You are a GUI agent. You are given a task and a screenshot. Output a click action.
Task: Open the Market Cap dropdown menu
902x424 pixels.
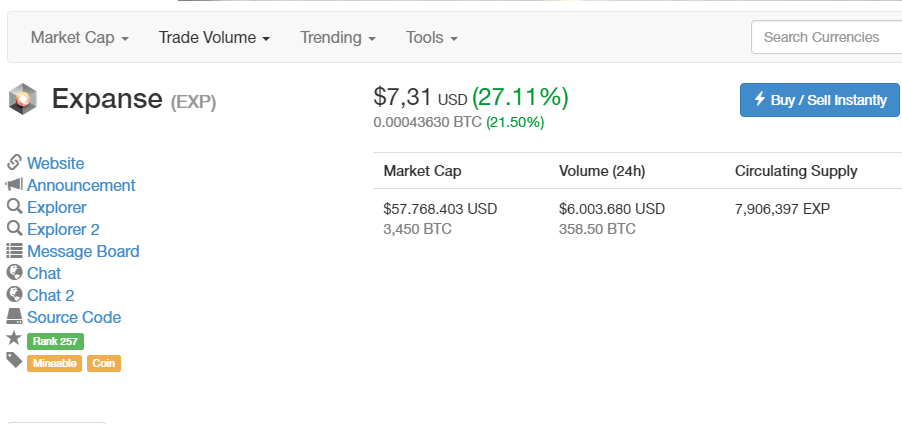[80, 38]
